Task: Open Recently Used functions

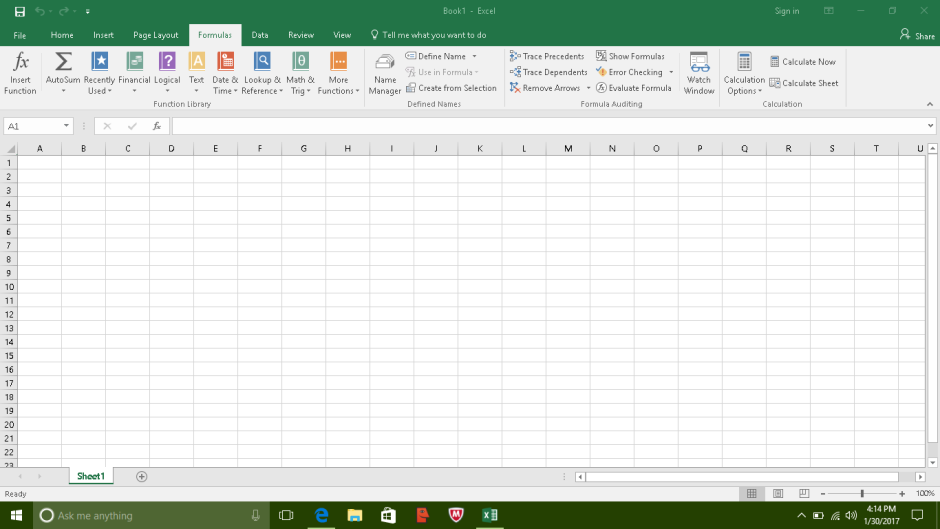Action: [x=99, y=73]
